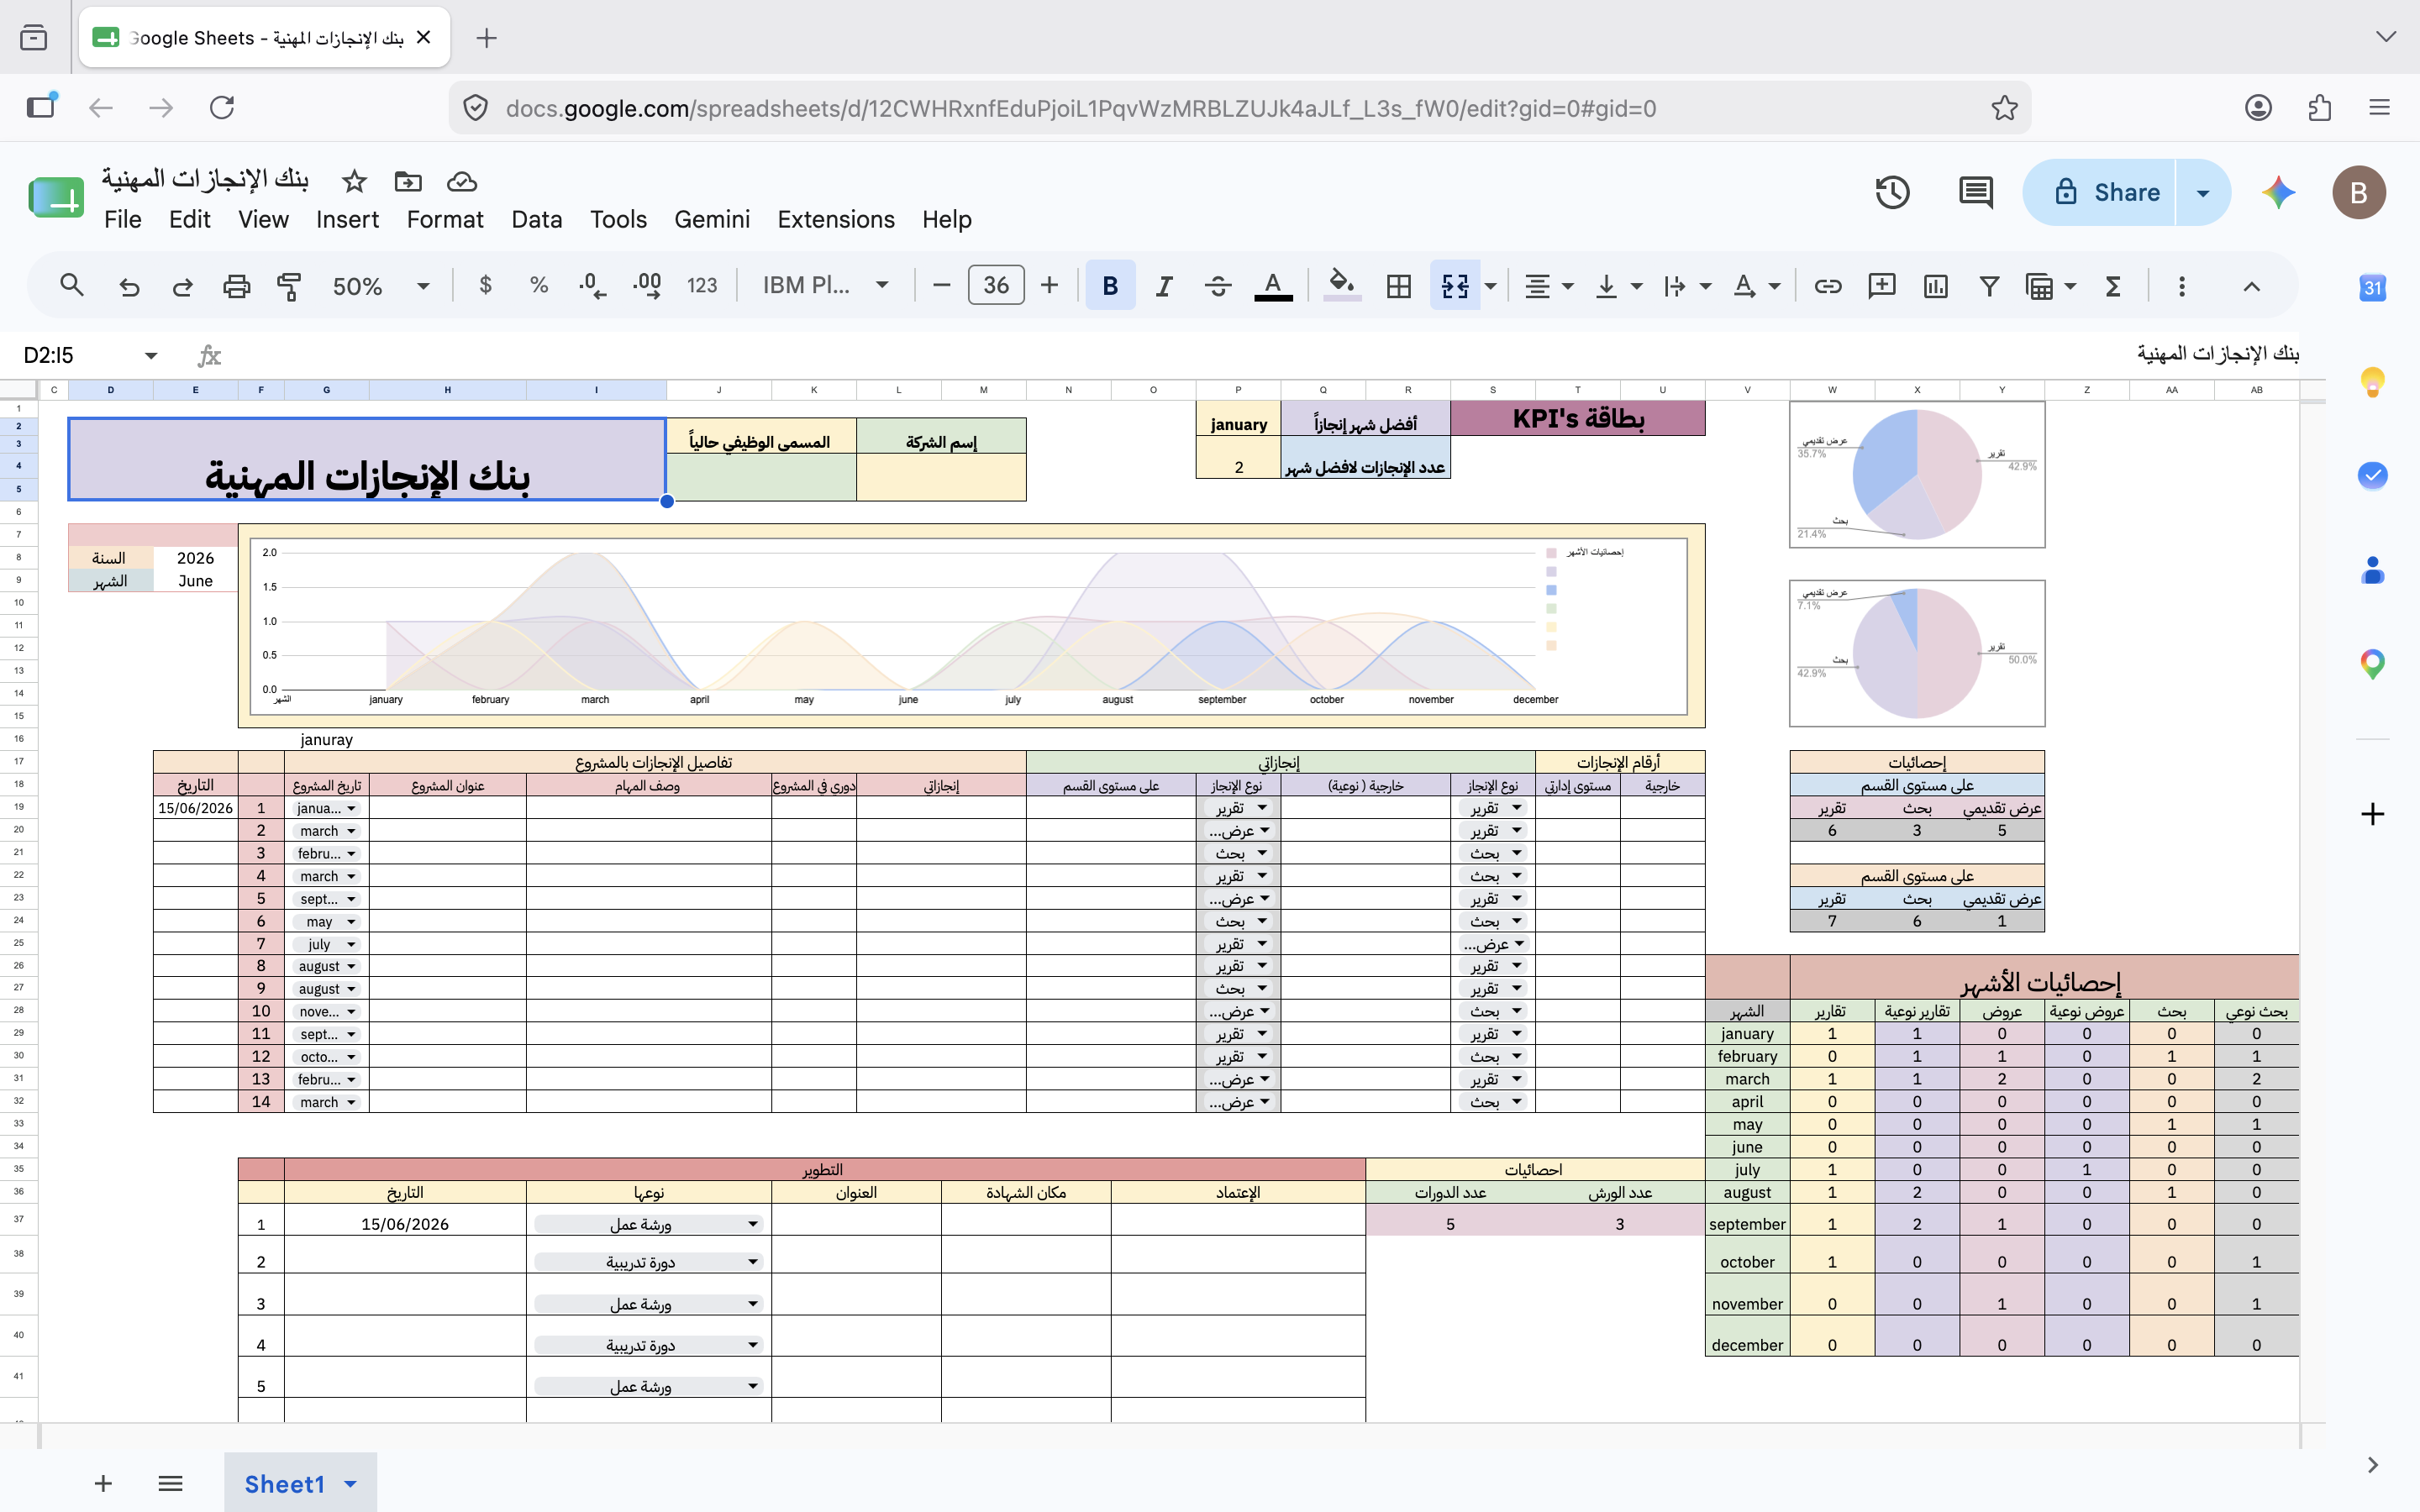Click the insert chart icon
The height and width of the screenshot is (1512, 2420).
(1935, 286)
